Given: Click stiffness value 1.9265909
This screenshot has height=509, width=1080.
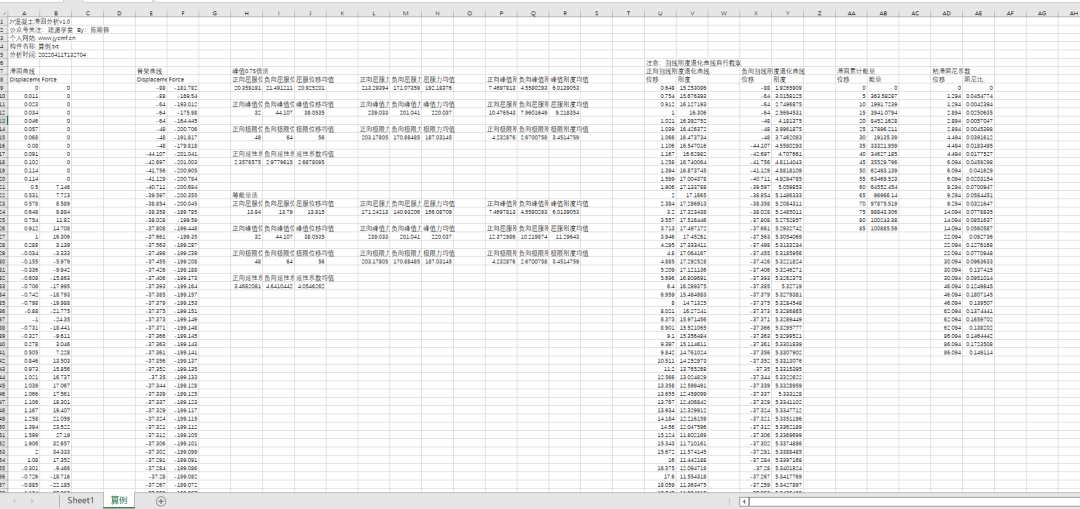Looking at the screenshot, I should [x=788, y=87].
